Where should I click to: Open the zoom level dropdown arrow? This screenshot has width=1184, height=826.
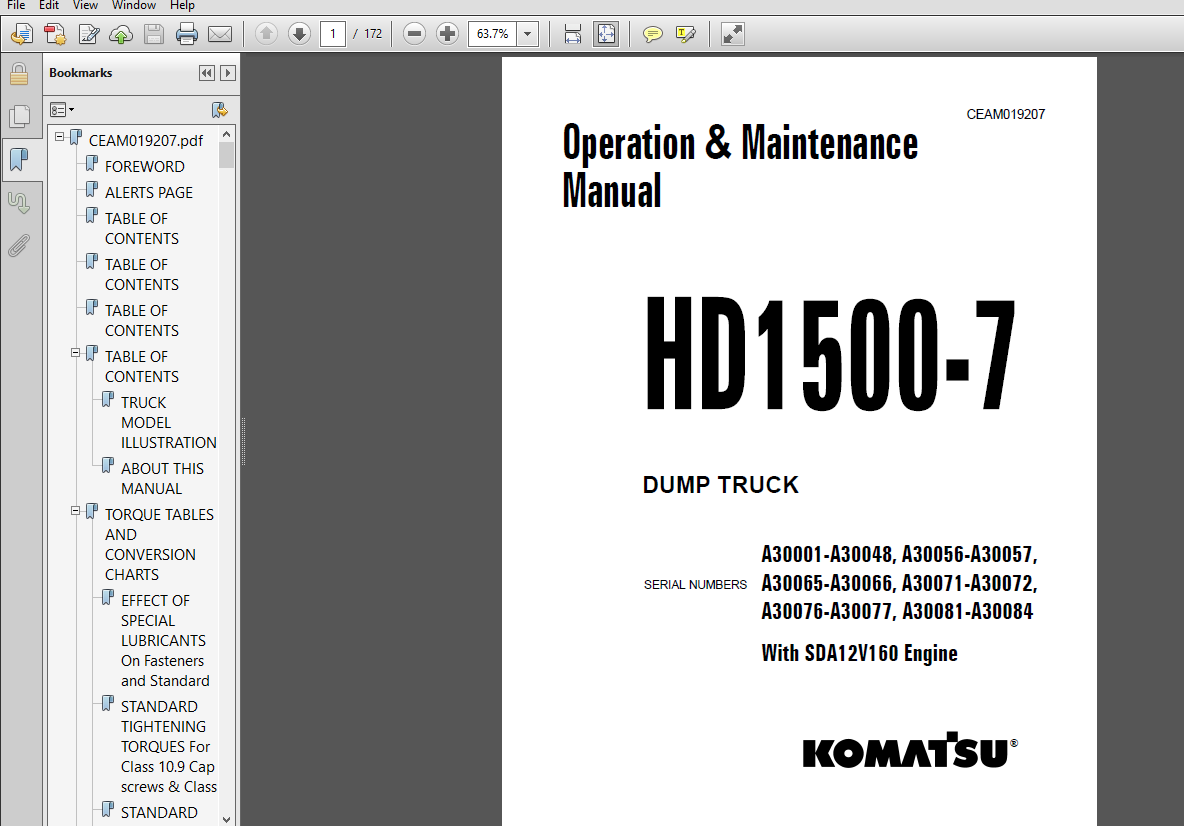[528, 34]
